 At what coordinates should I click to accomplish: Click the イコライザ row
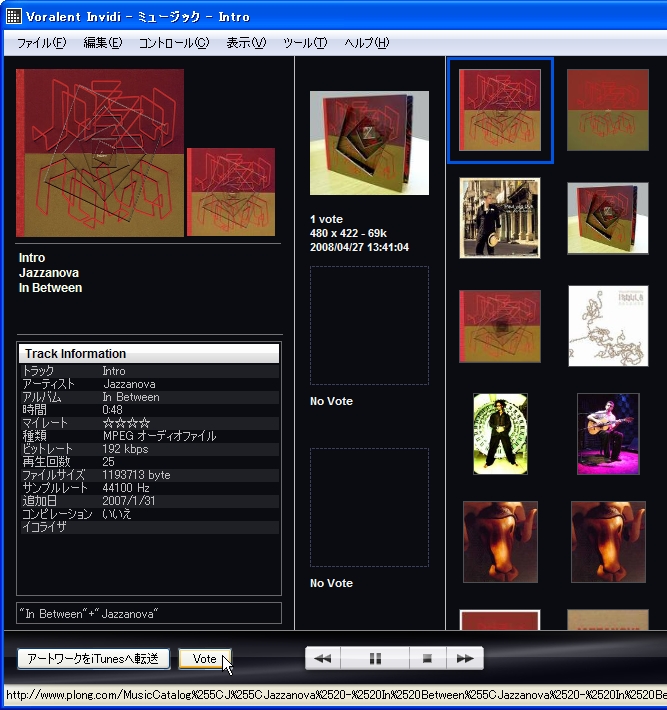(x=149, y=527)
